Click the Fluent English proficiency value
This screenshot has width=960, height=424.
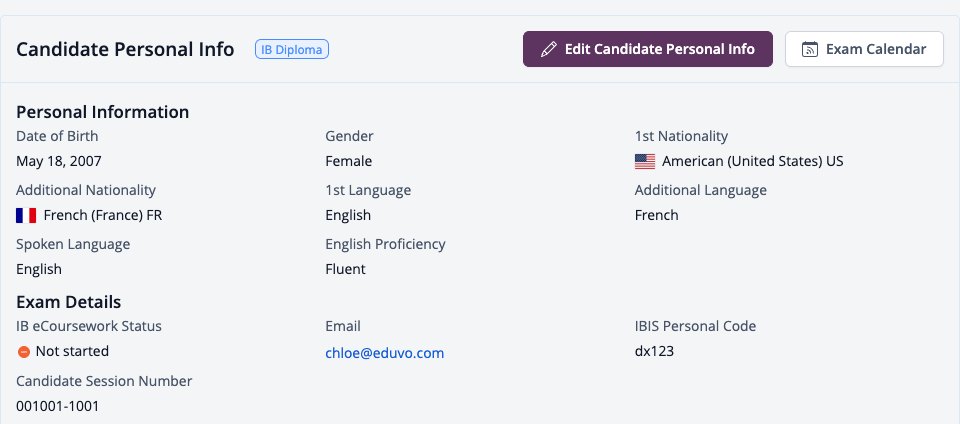(x=345, y=269)
